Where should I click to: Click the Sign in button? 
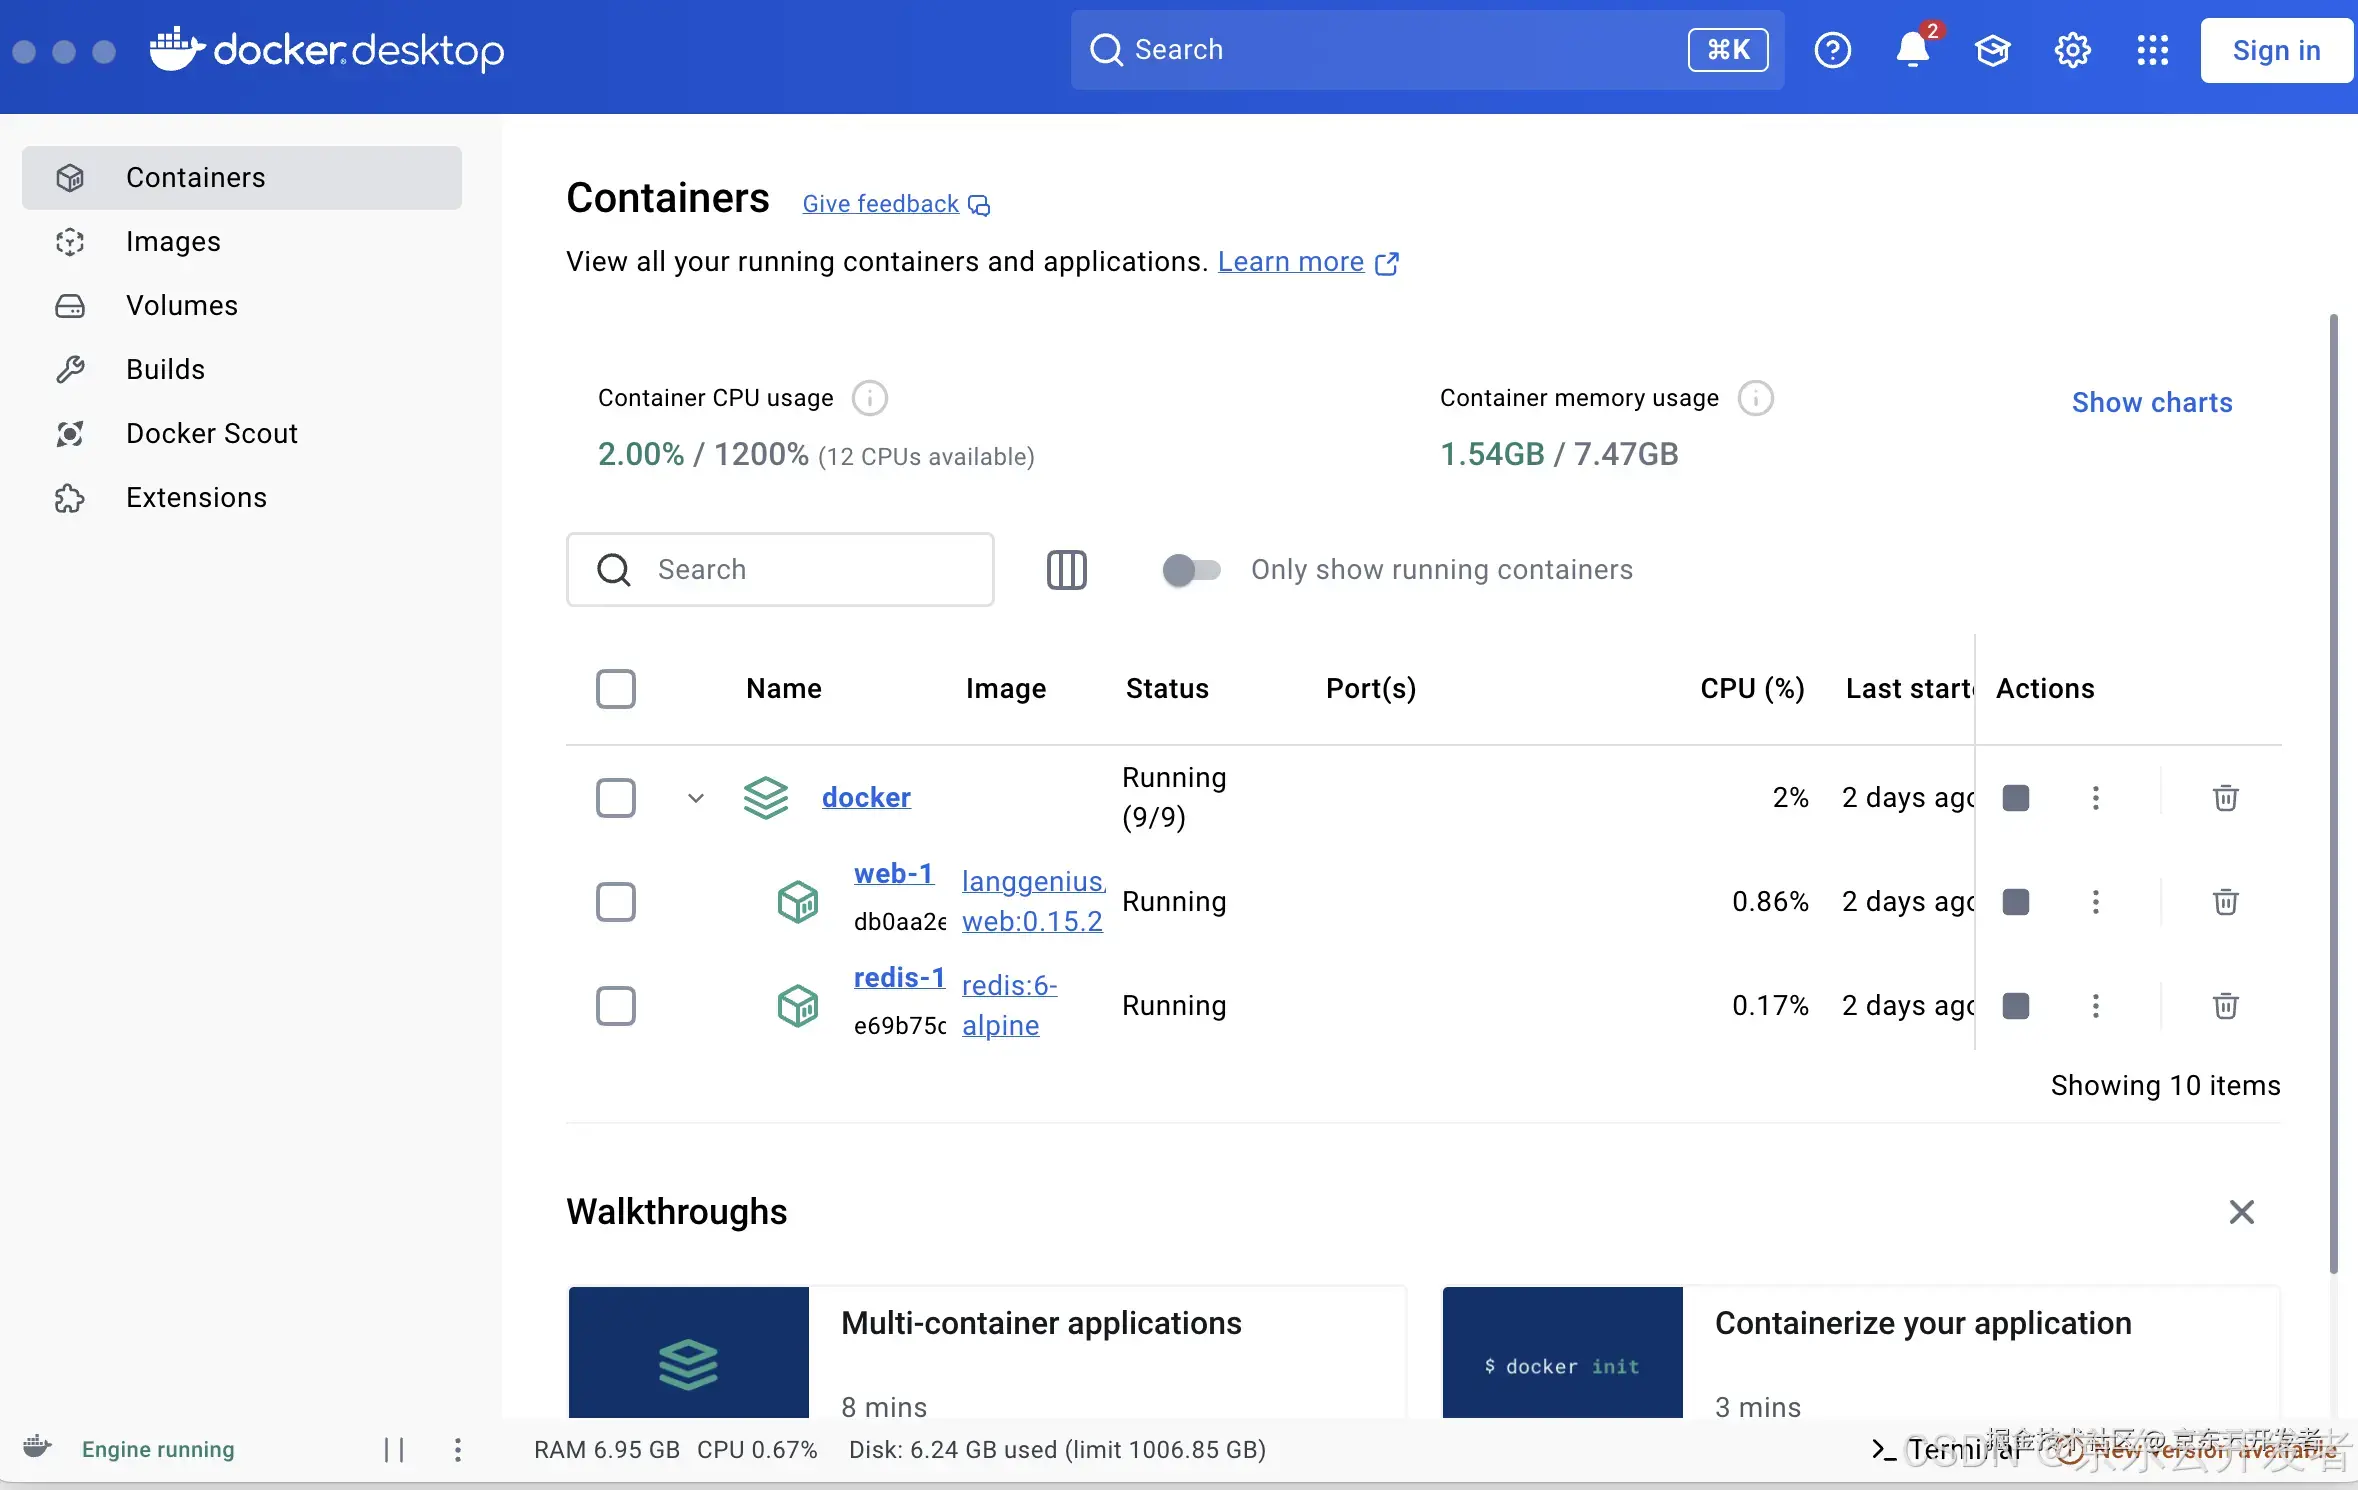coord(2276,50)
